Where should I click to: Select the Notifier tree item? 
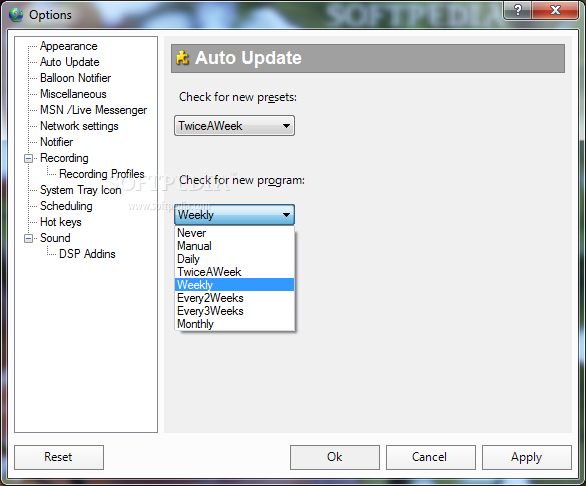pos(56,142)
